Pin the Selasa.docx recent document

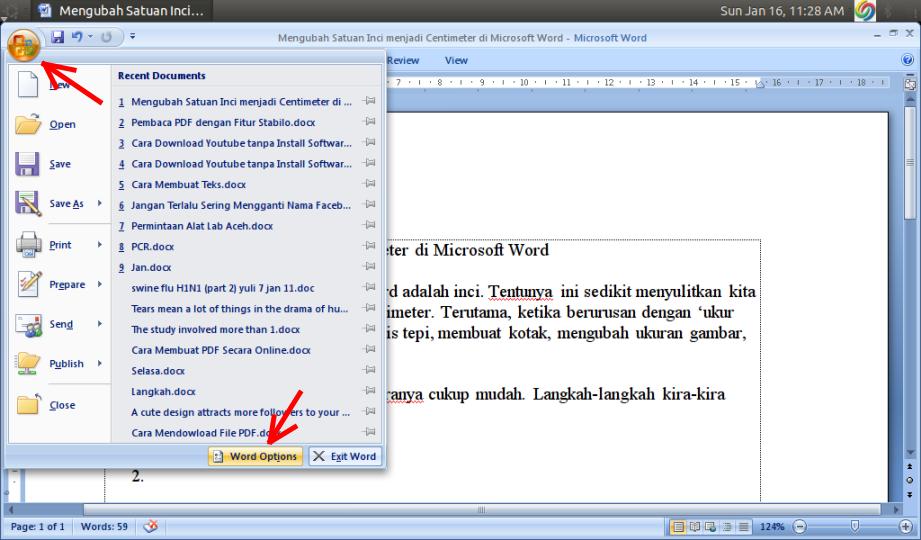point(369,370)
